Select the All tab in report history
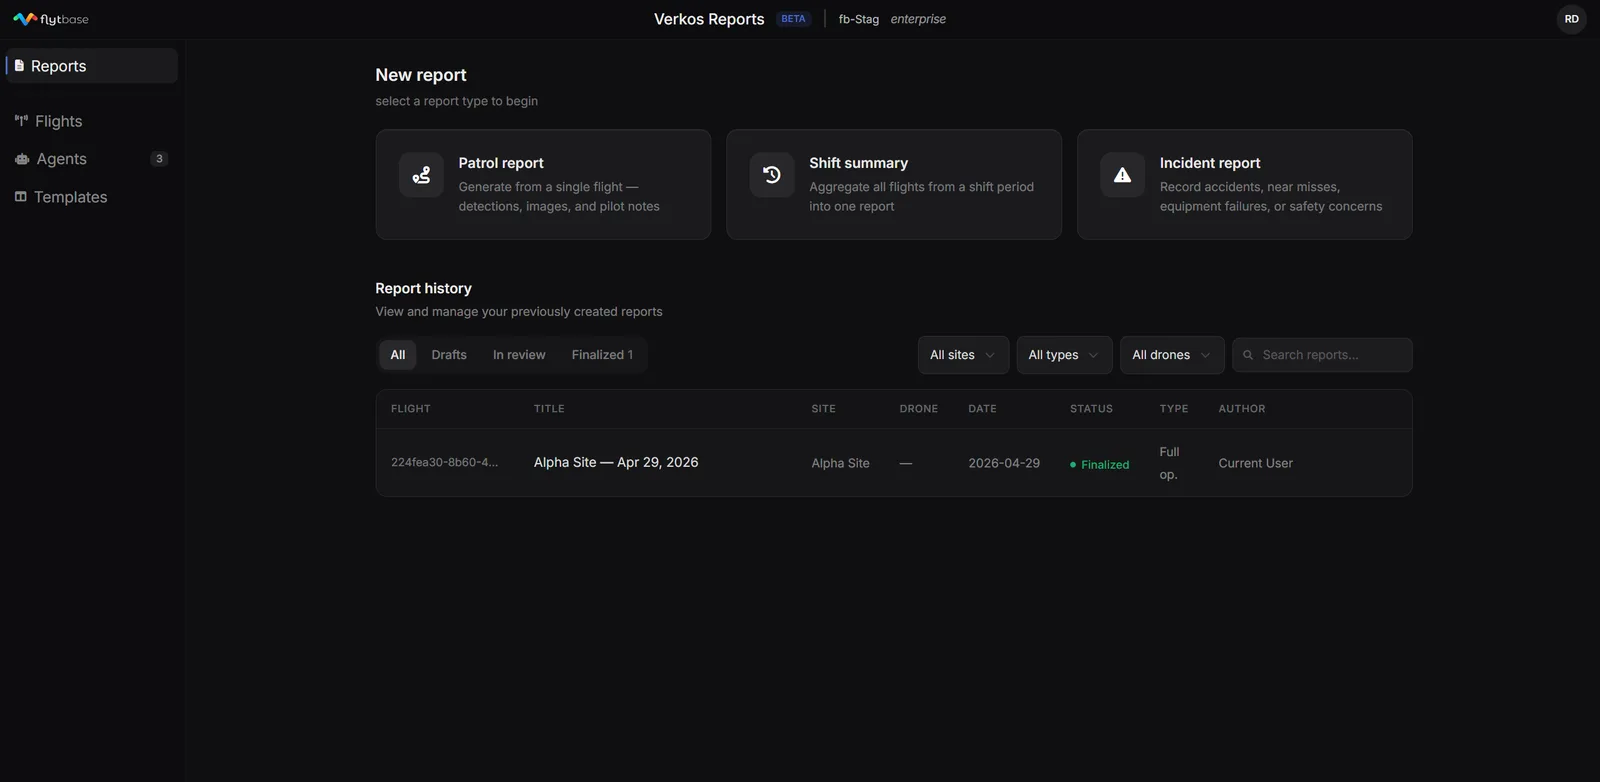Screen dimensions: 1600x782 click(398, 355)
